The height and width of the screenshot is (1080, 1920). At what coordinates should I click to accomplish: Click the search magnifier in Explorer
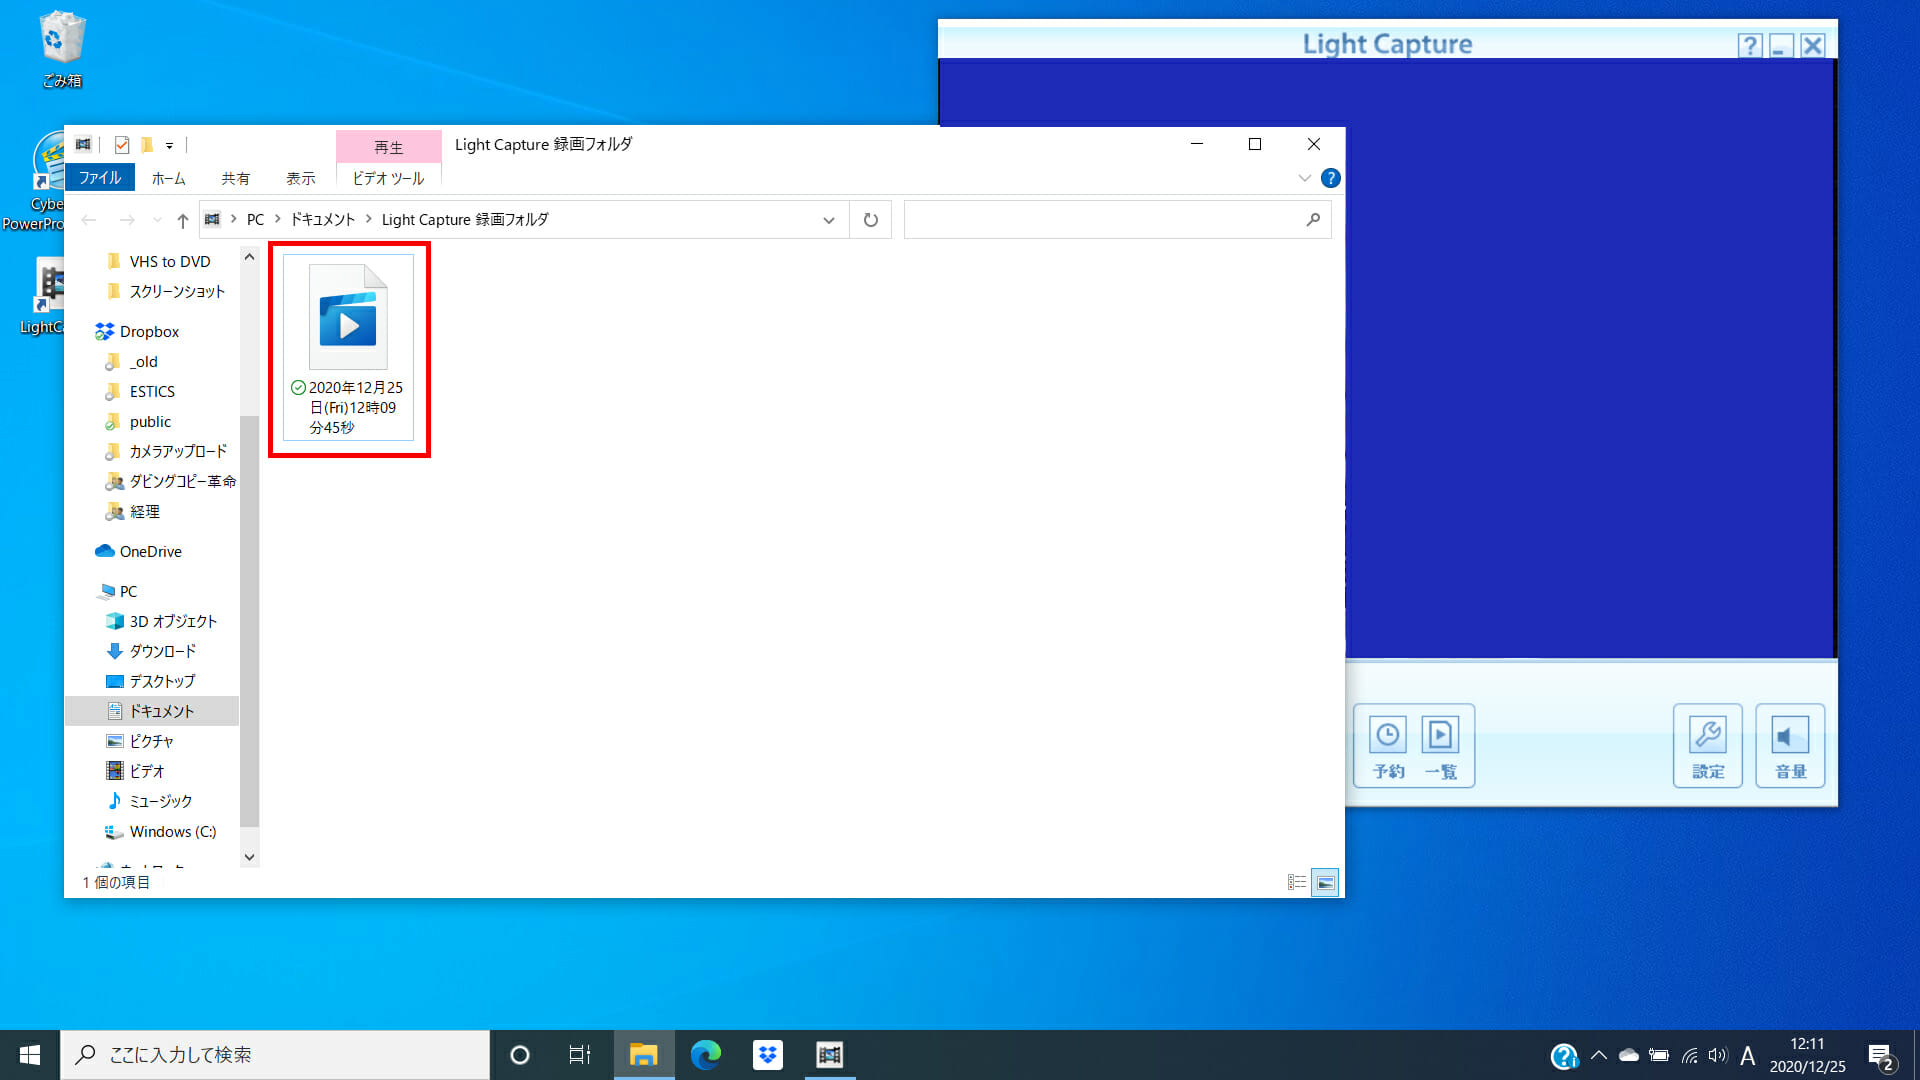pyautogui.click(x=1313, y=220)
